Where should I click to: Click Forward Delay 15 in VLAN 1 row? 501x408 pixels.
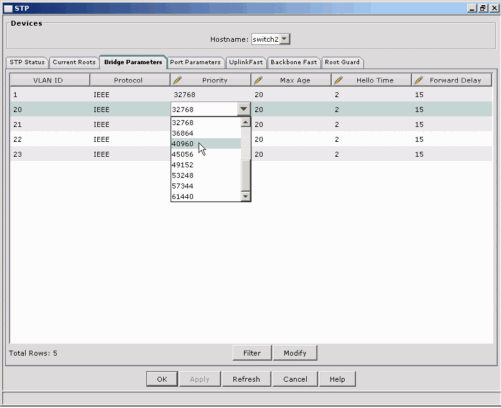click(419, 95)
